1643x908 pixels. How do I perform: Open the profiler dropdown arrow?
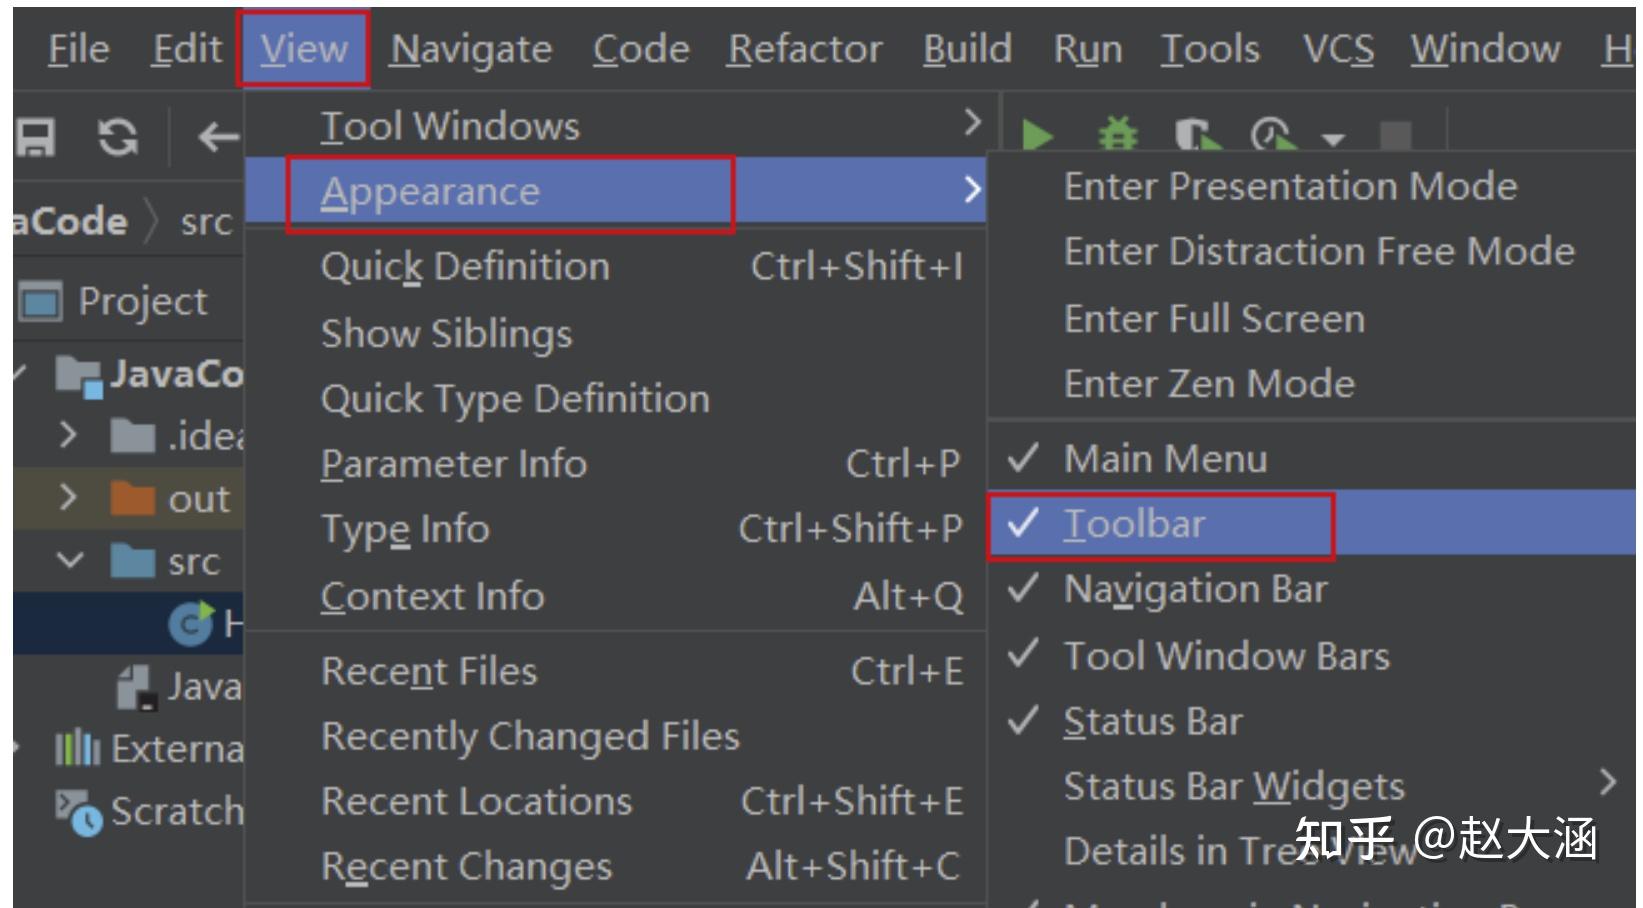1333,139
